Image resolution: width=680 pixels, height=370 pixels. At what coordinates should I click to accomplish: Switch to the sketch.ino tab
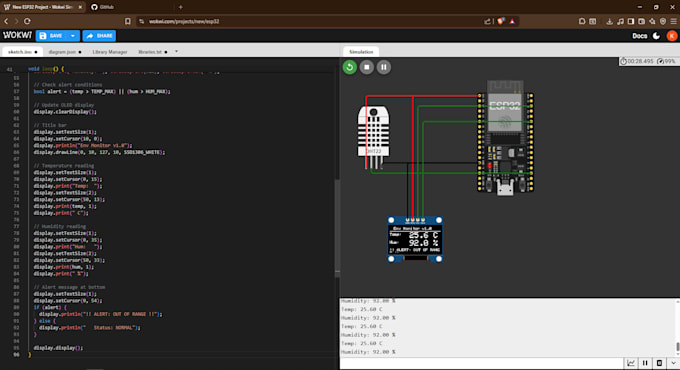coord(23,52)
